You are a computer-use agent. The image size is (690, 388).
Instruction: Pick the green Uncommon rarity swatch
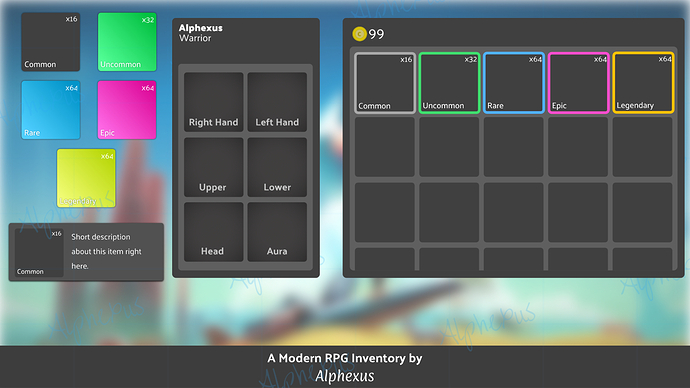click(127, 42)
